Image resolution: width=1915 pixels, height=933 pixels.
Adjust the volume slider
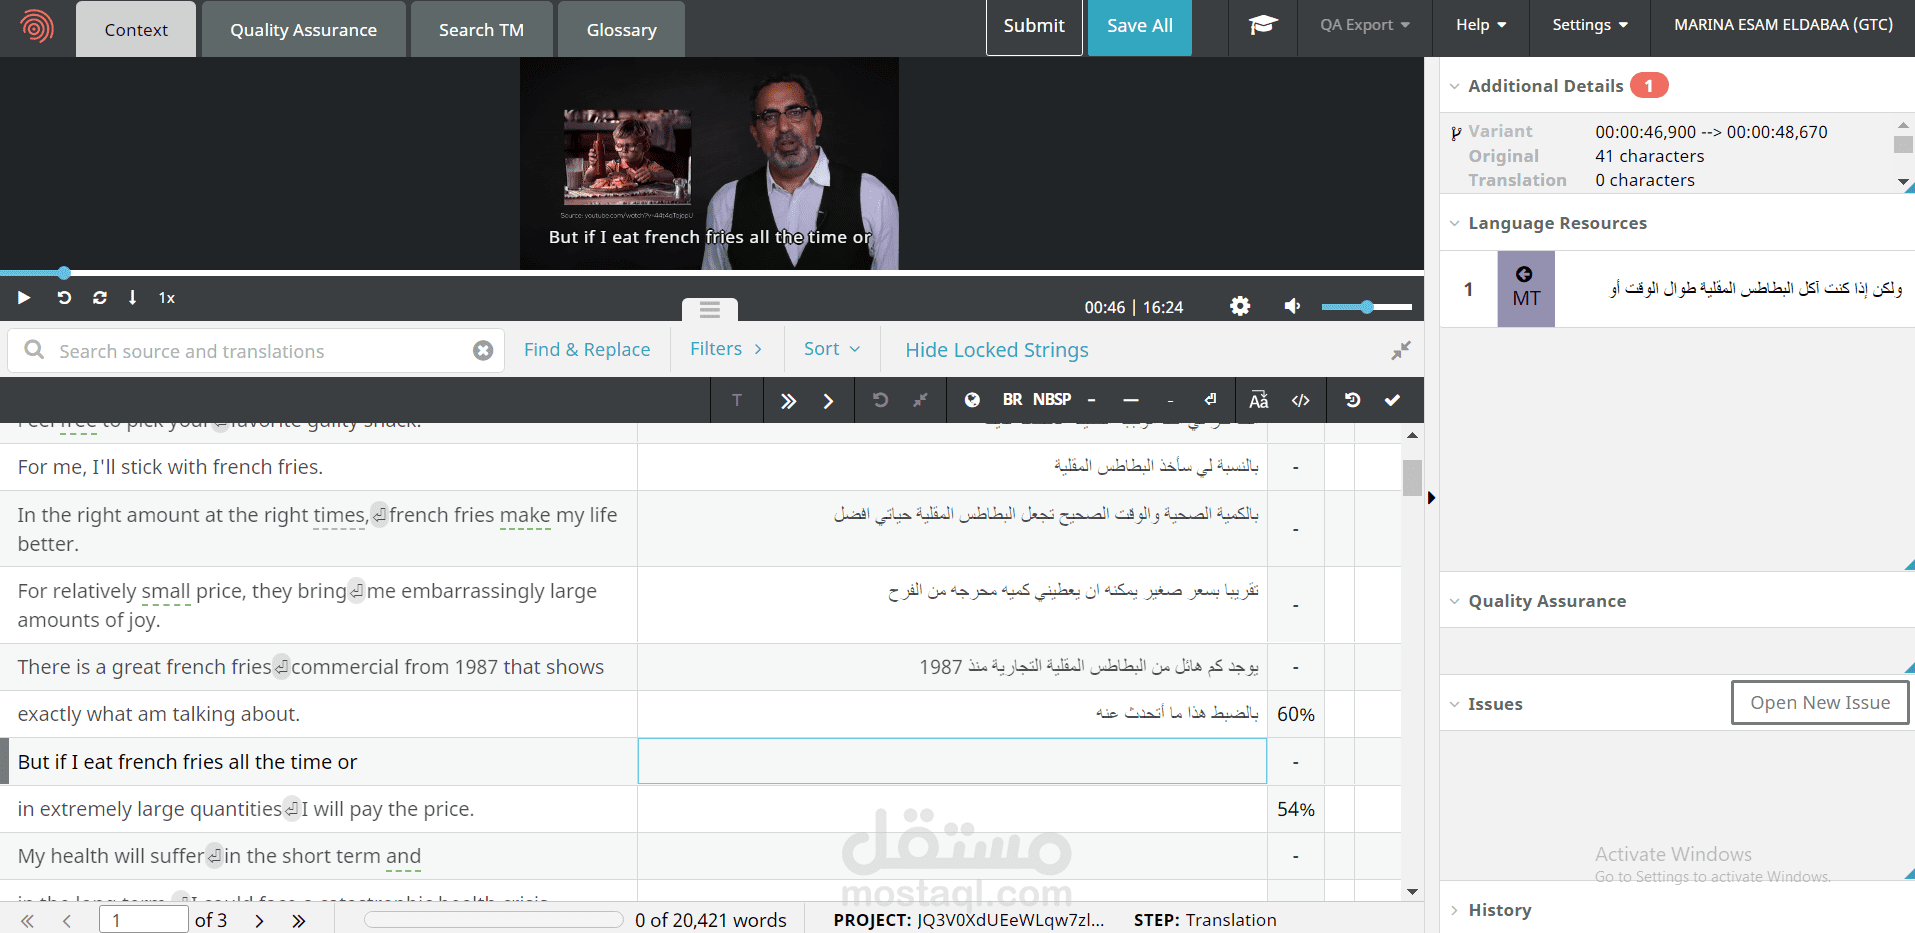coord(1366,307)
